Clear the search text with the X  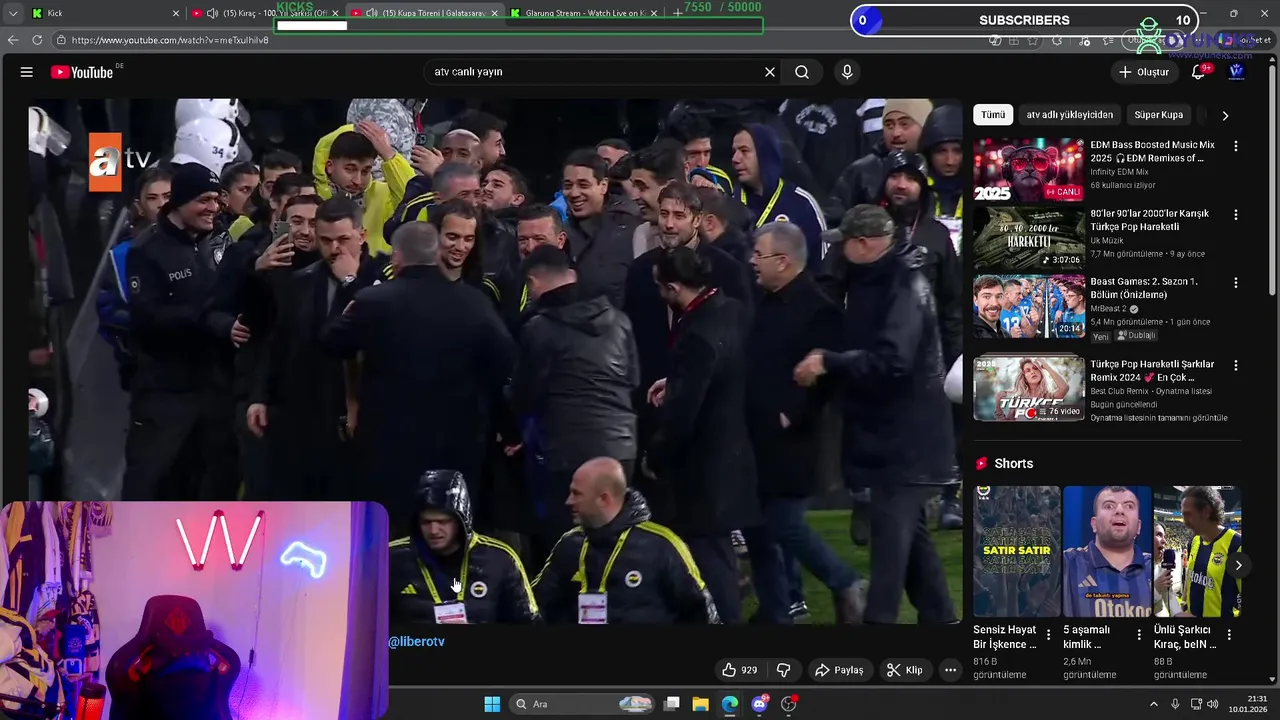[770, 72]
